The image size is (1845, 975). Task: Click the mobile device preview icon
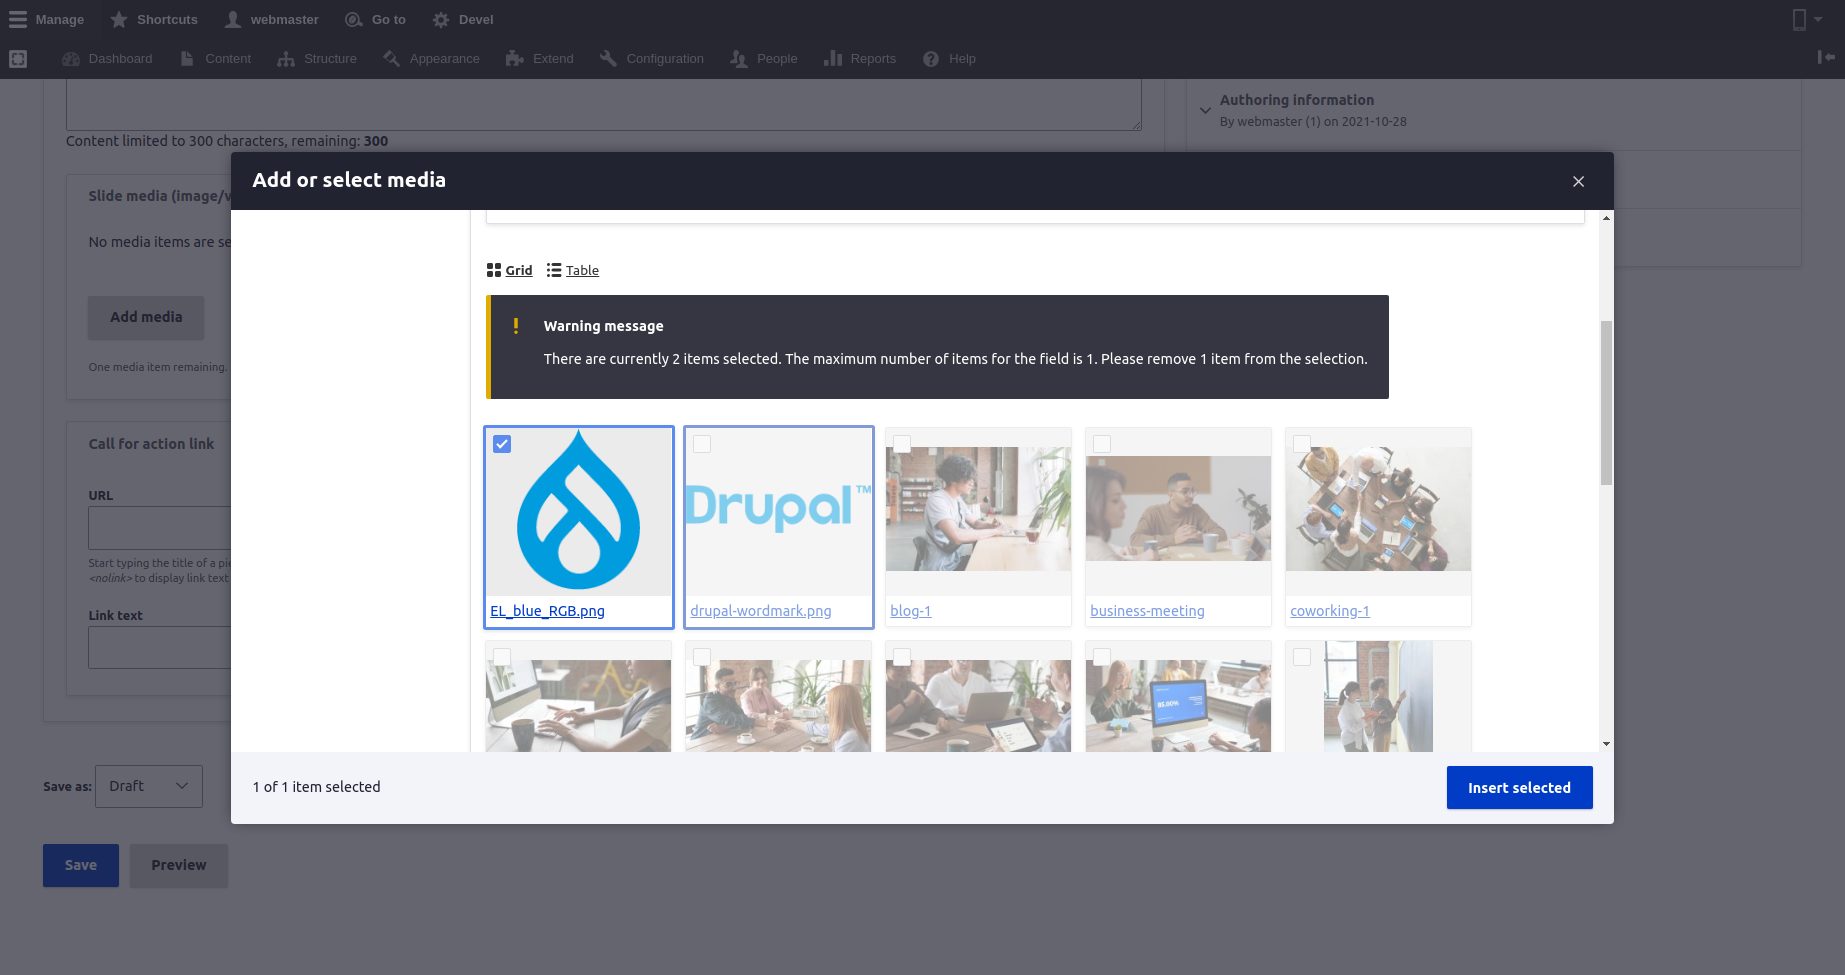(1799, 20)
